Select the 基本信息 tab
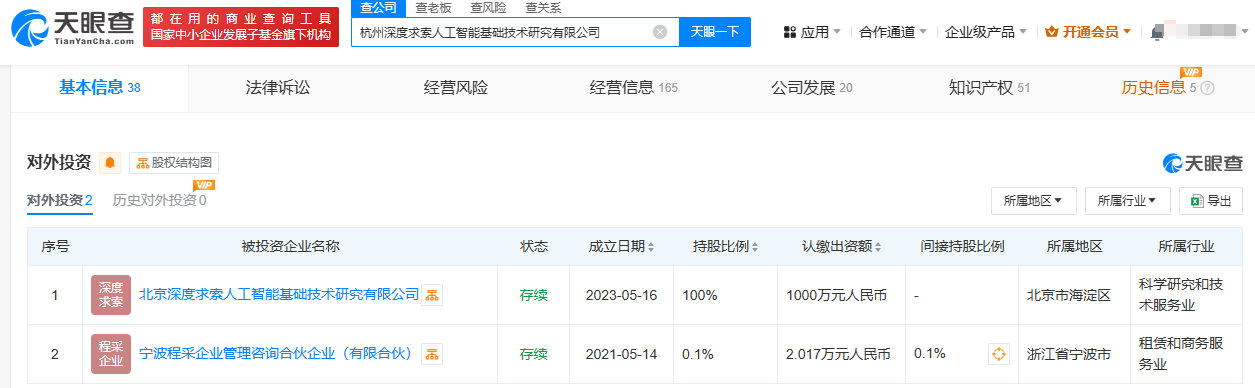1255x388 pixels. point(99,88)
